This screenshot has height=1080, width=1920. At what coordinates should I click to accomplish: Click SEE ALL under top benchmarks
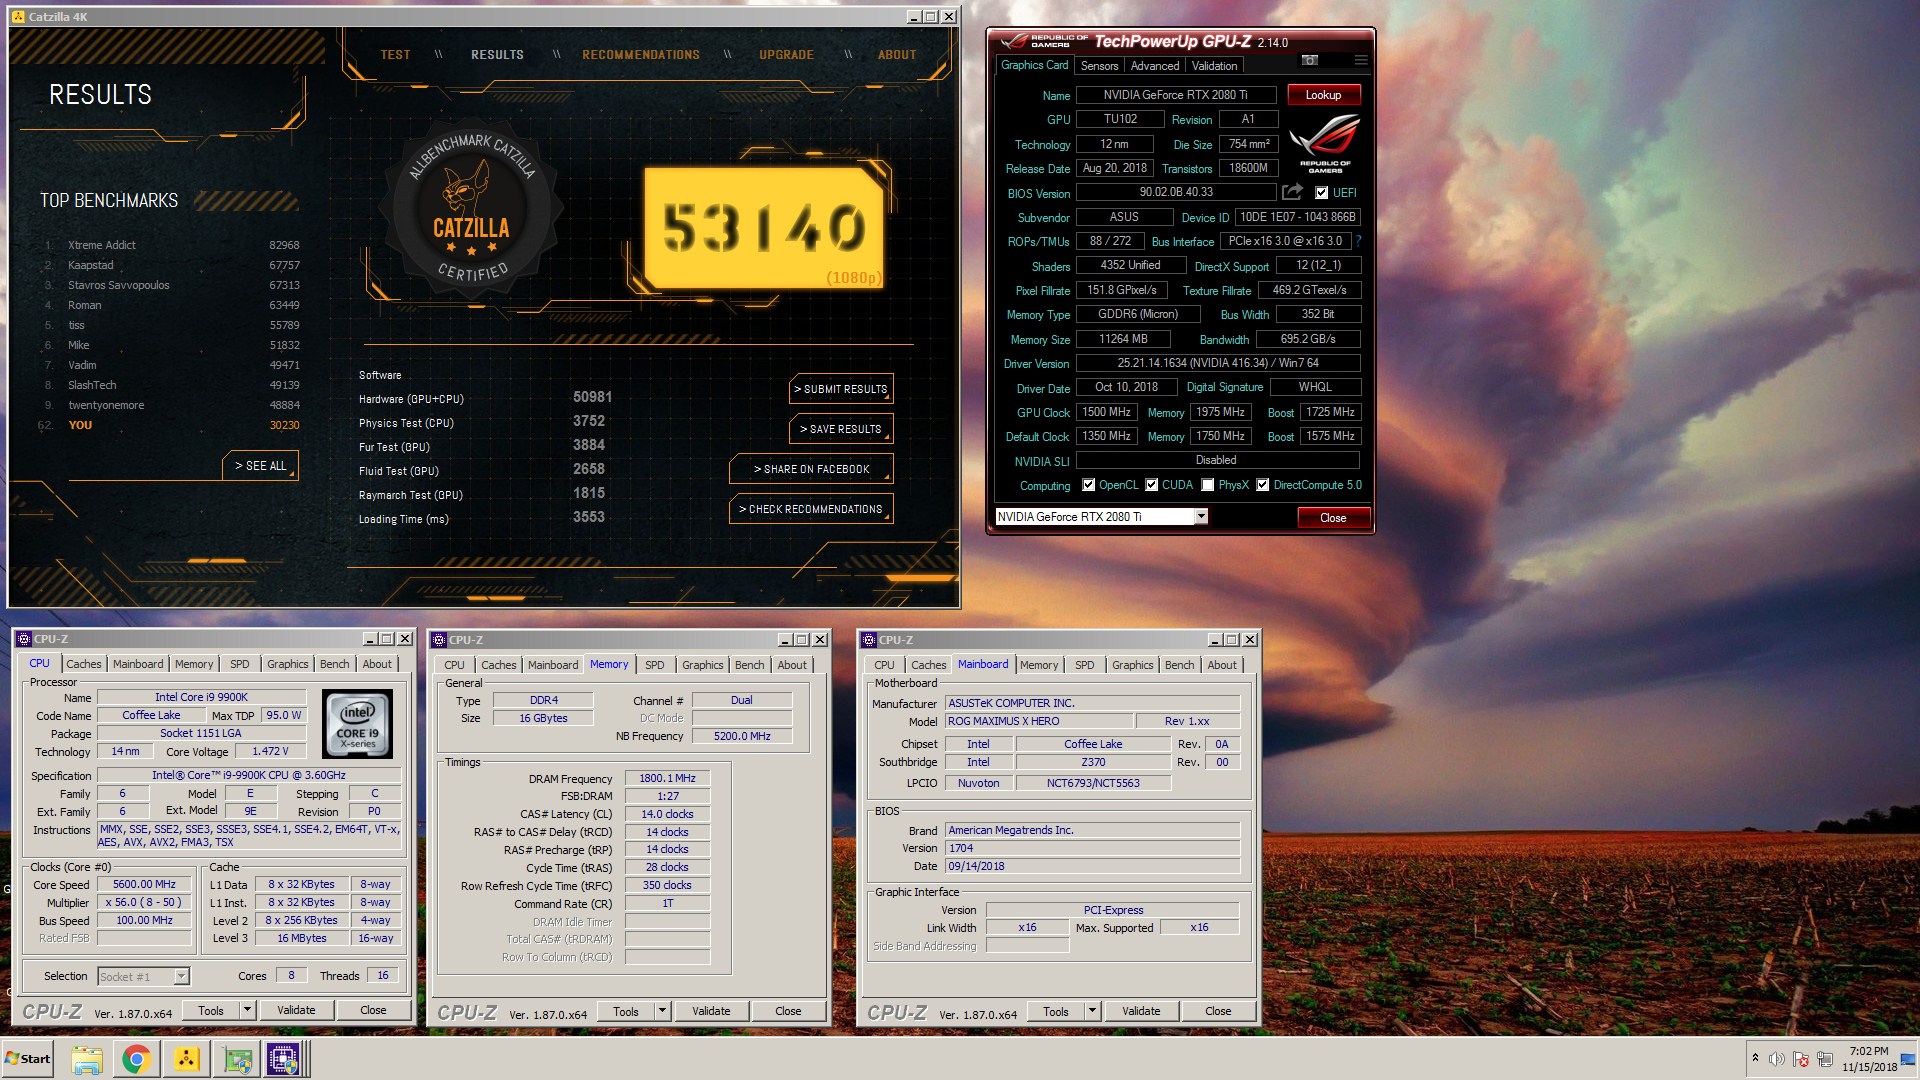260,466
